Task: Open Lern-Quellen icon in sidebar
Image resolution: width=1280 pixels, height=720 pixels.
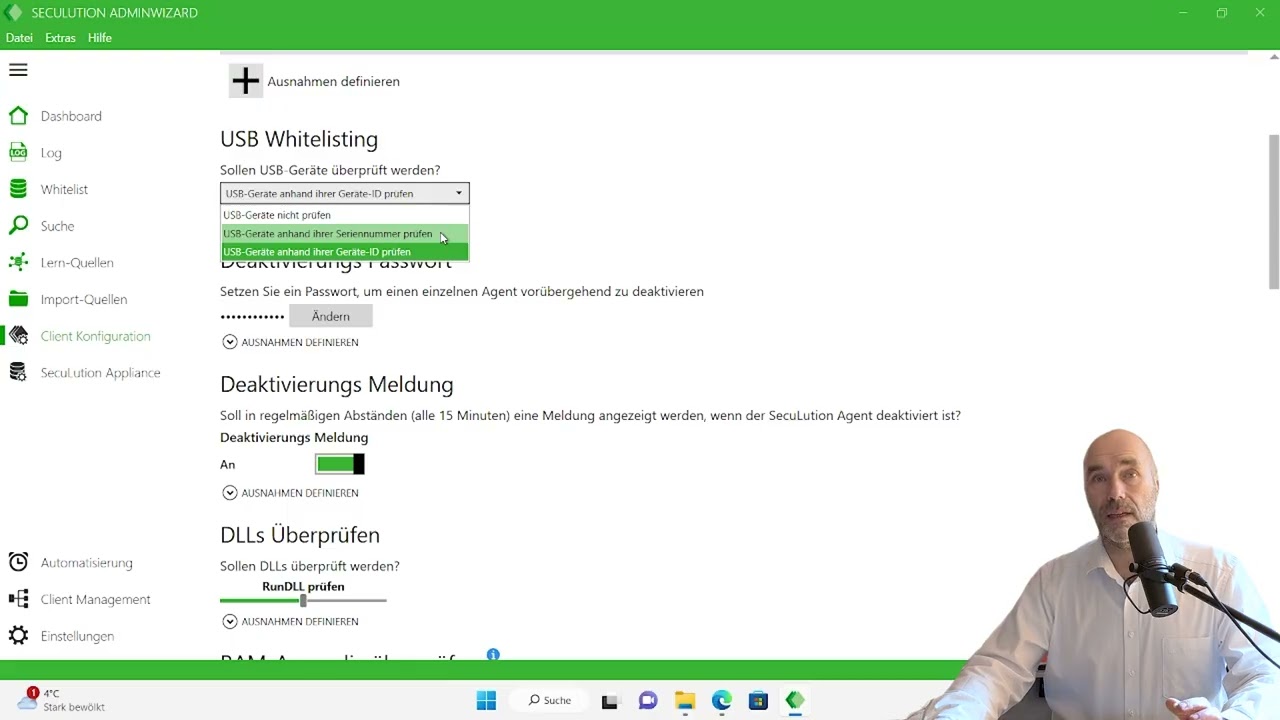Action: [18, 262]
